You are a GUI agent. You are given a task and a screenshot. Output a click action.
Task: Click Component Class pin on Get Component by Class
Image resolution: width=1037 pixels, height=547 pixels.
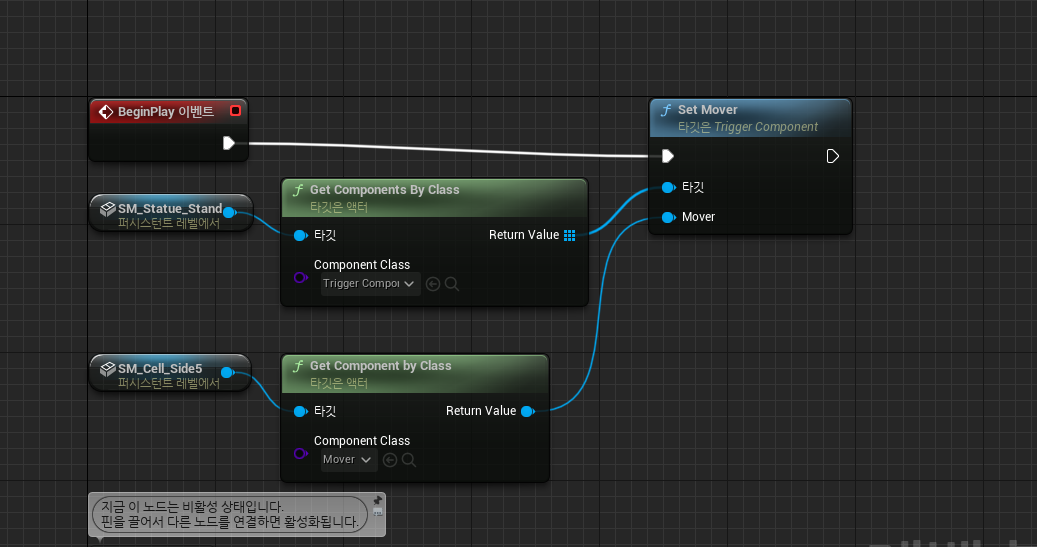click(x=300, y=454)
